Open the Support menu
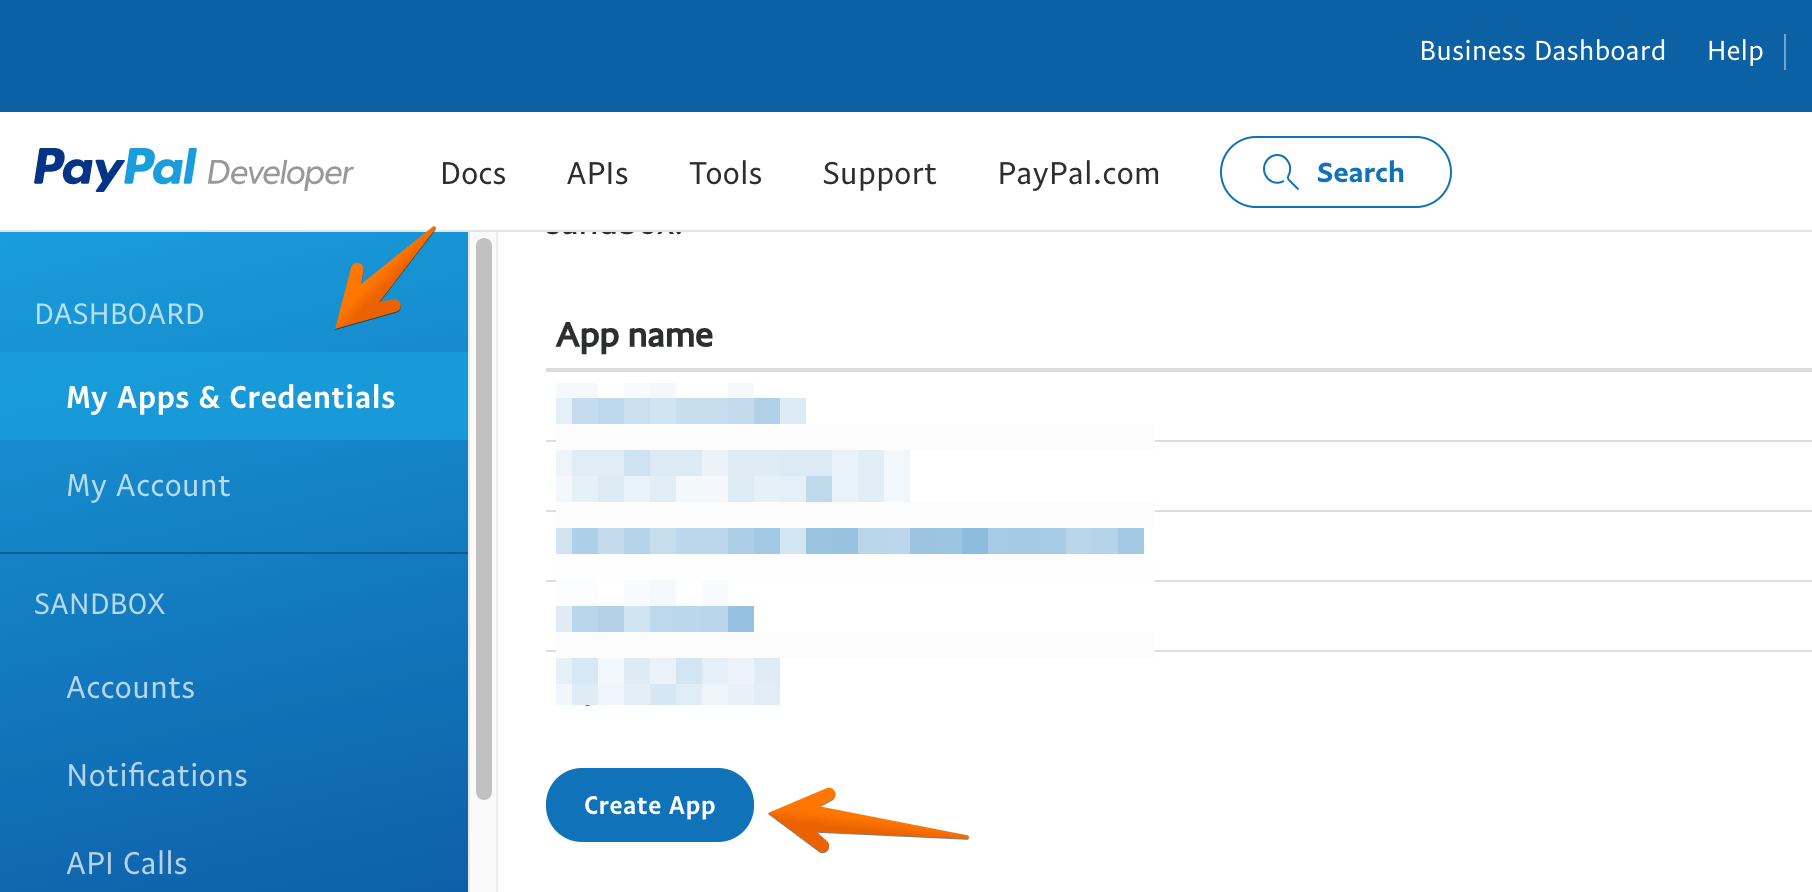Screen dimensions: 1812x892 [x=879, y=173]
